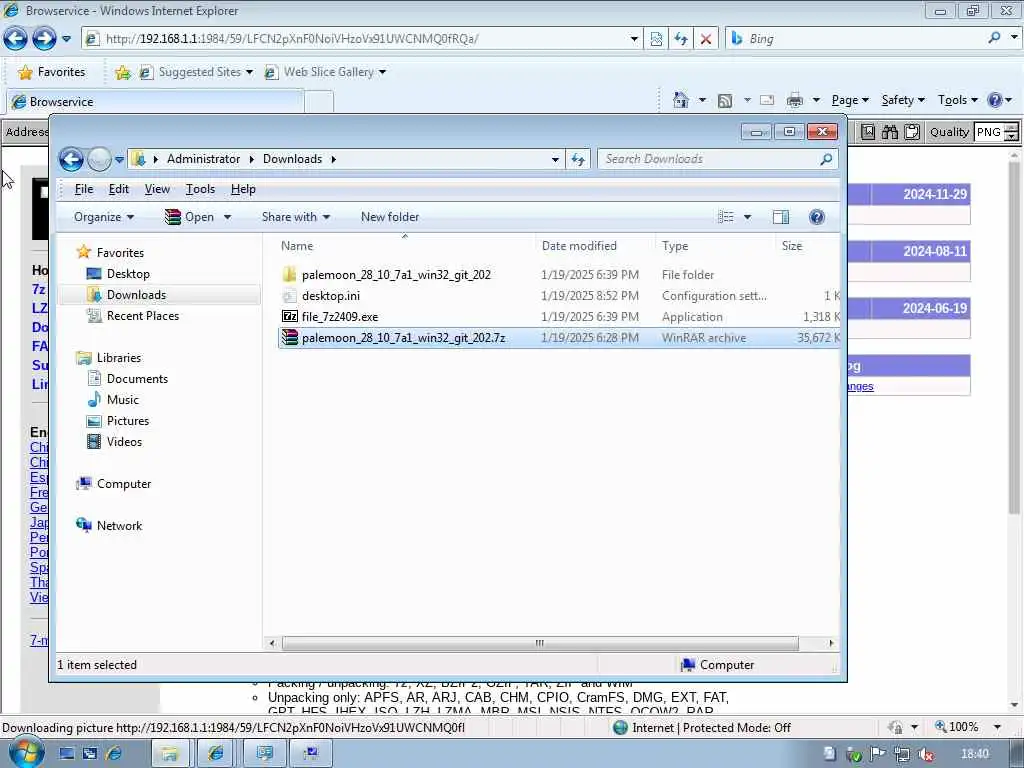Select Documents library in navigation pane

pos(137,379)
